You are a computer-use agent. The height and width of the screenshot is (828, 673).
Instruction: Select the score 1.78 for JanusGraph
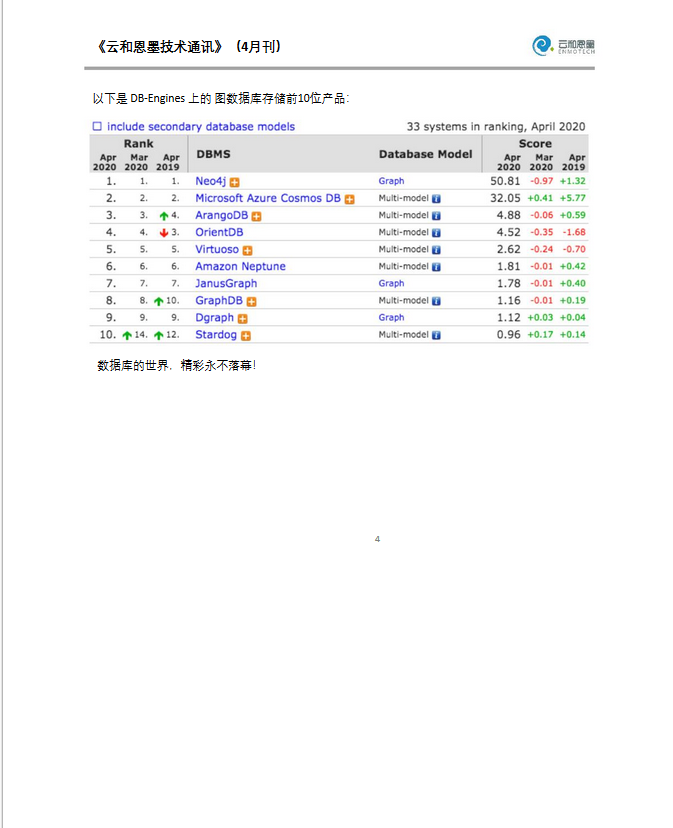tap(508, 284)
